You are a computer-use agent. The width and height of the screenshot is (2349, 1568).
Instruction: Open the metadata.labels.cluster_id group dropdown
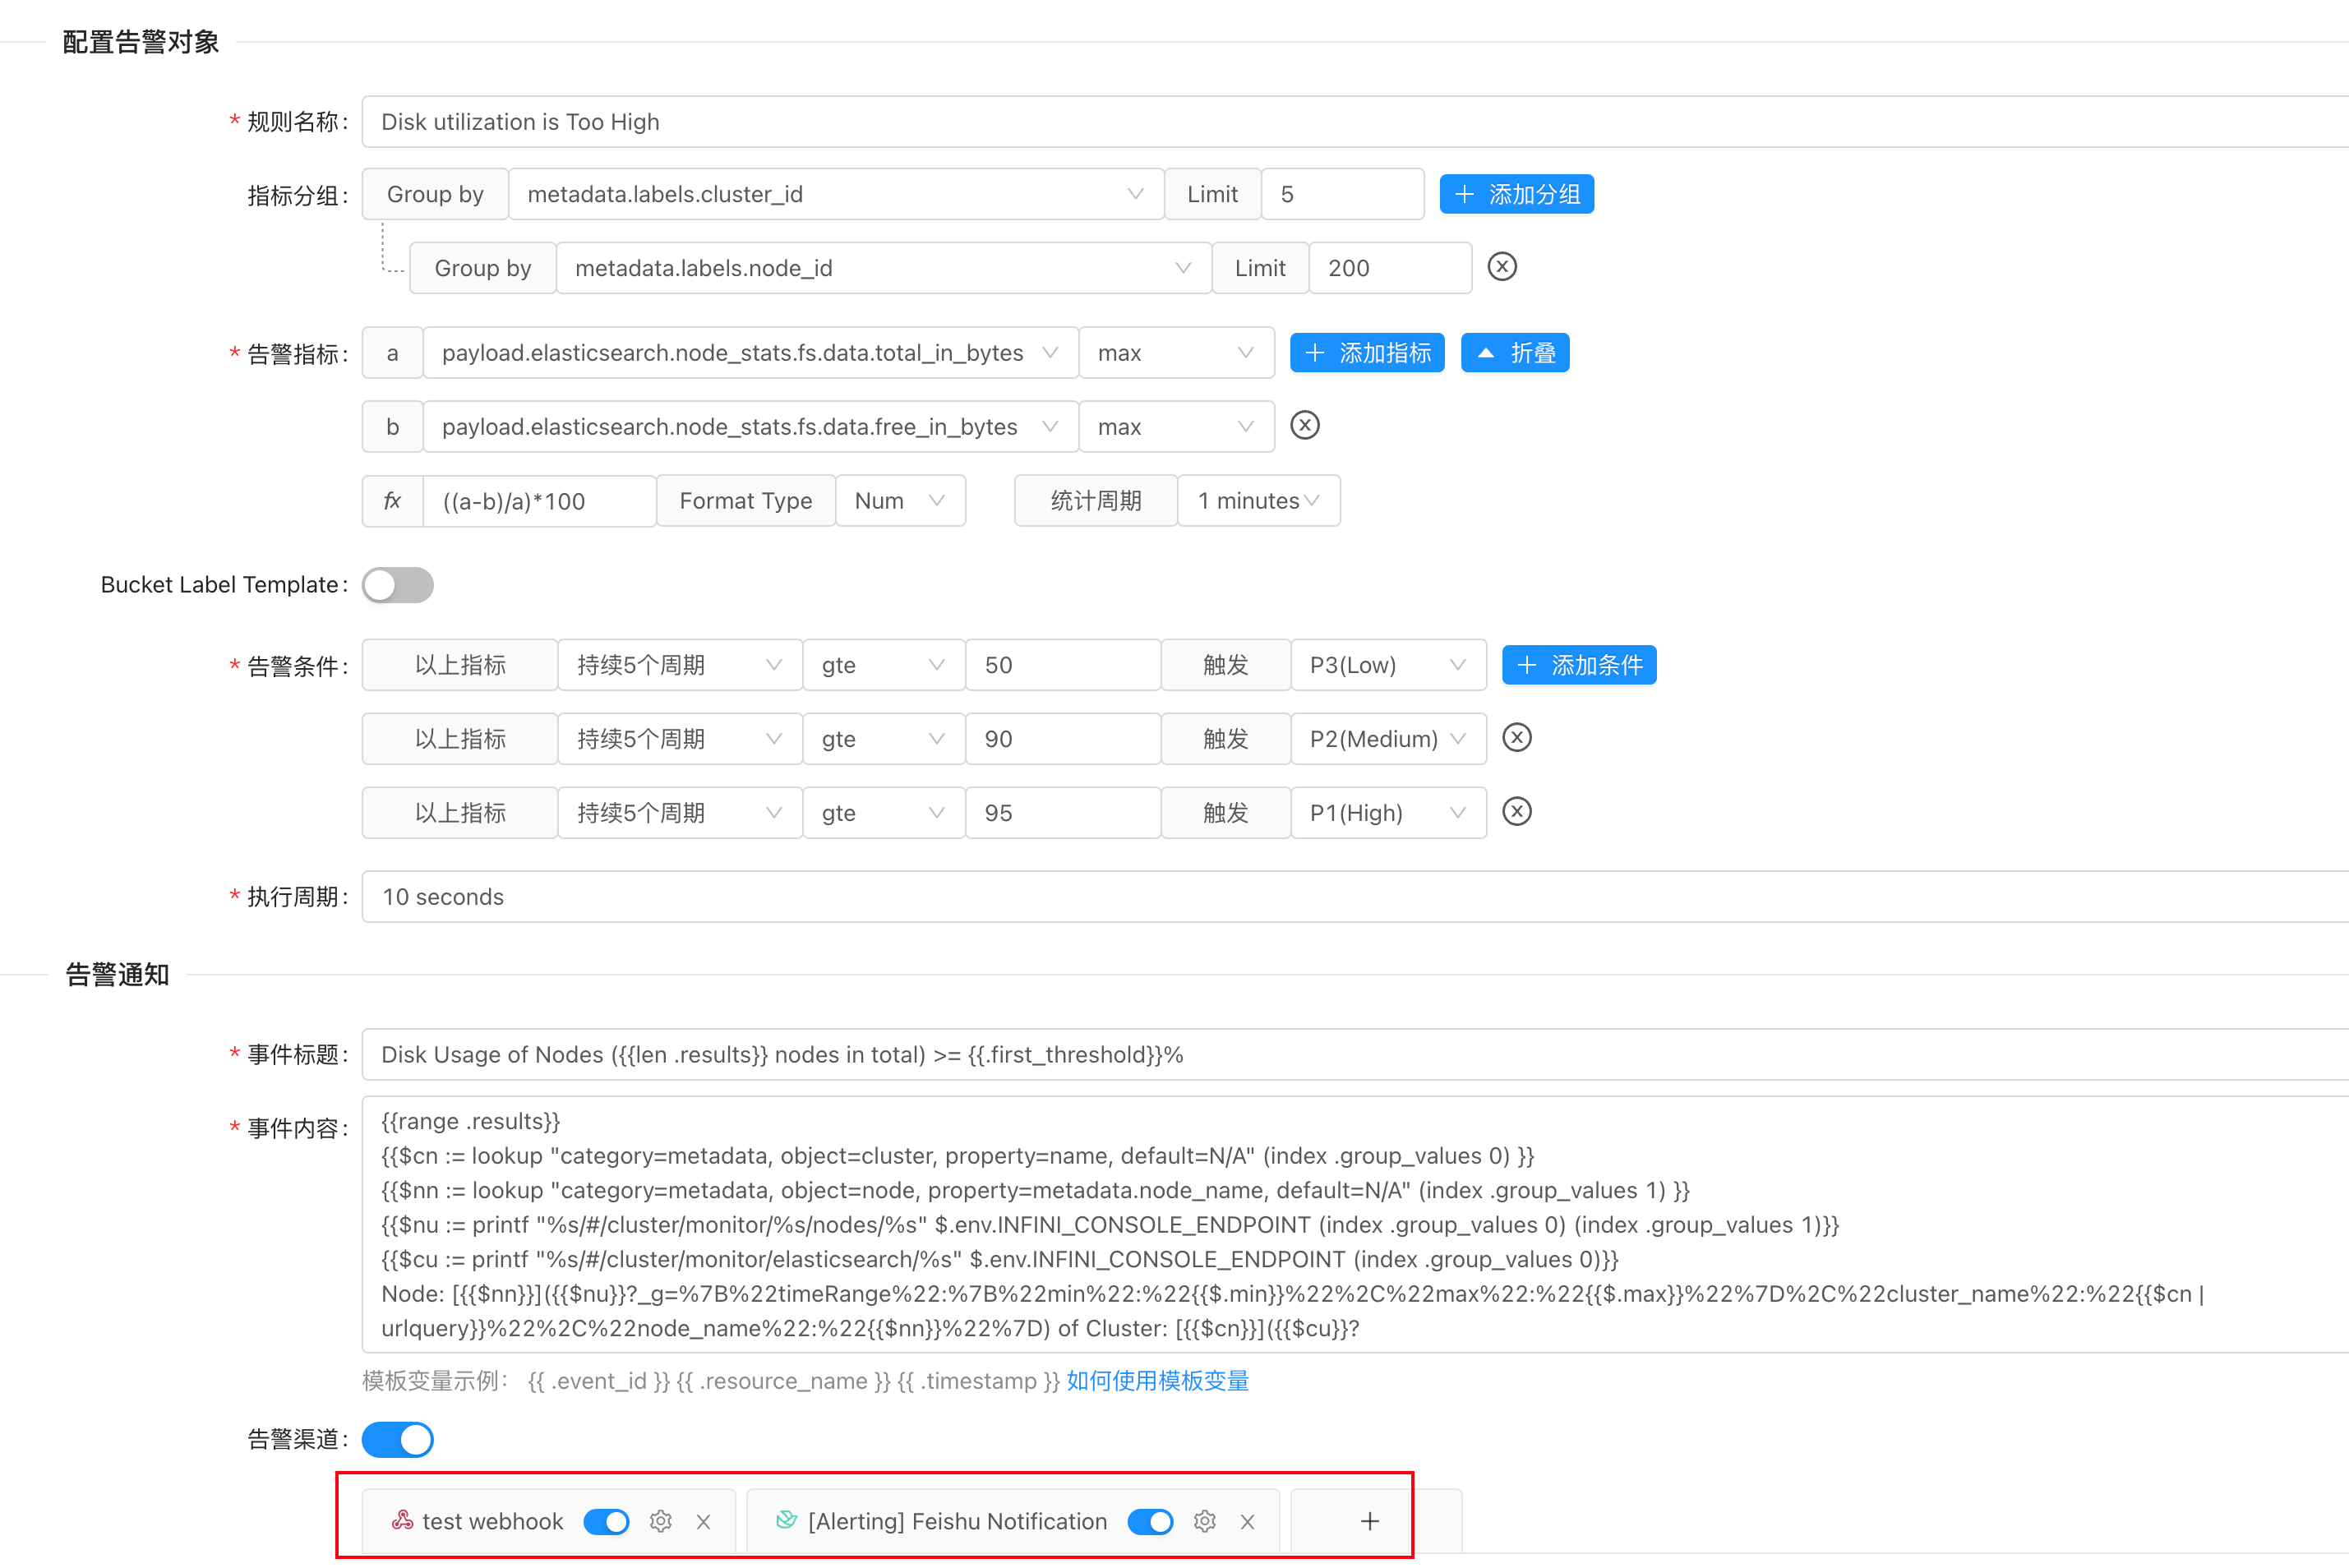(x=836, y=194)
